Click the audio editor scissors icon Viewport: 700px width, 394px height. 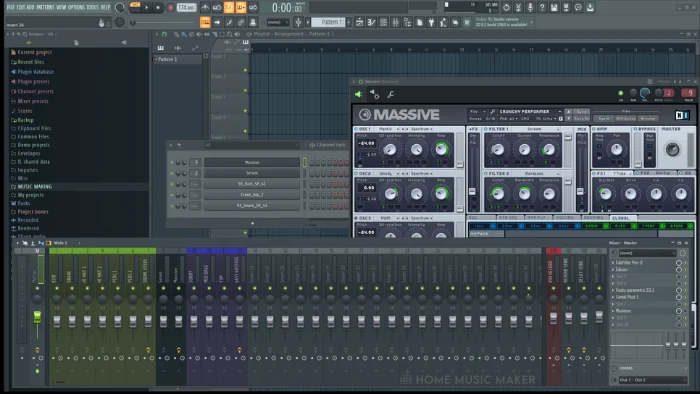point(518,8)
